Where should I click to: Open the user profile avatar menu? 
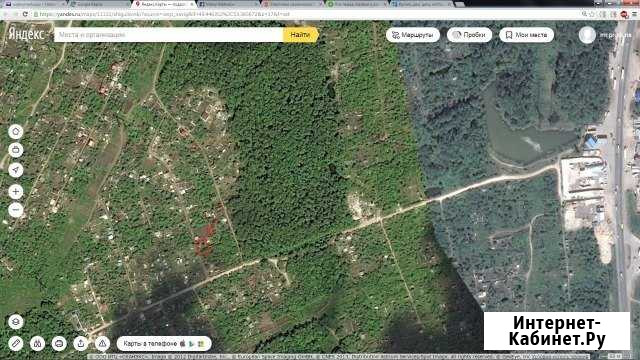(587, 35)
